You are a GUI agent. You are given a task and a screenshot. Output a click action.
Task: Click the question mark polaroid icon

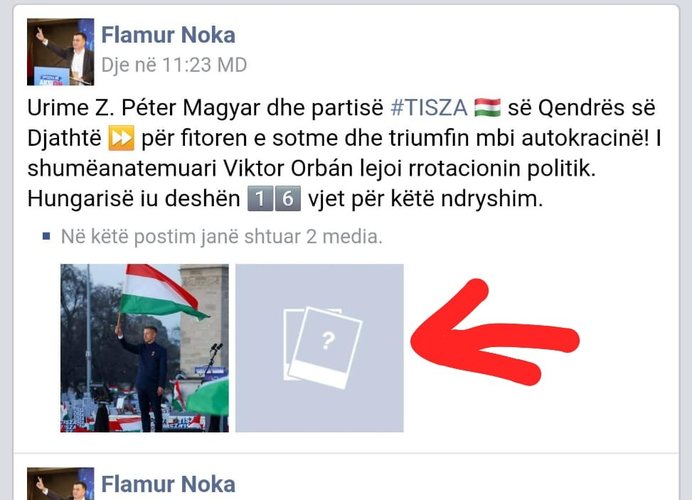click(x=323, y=347)
